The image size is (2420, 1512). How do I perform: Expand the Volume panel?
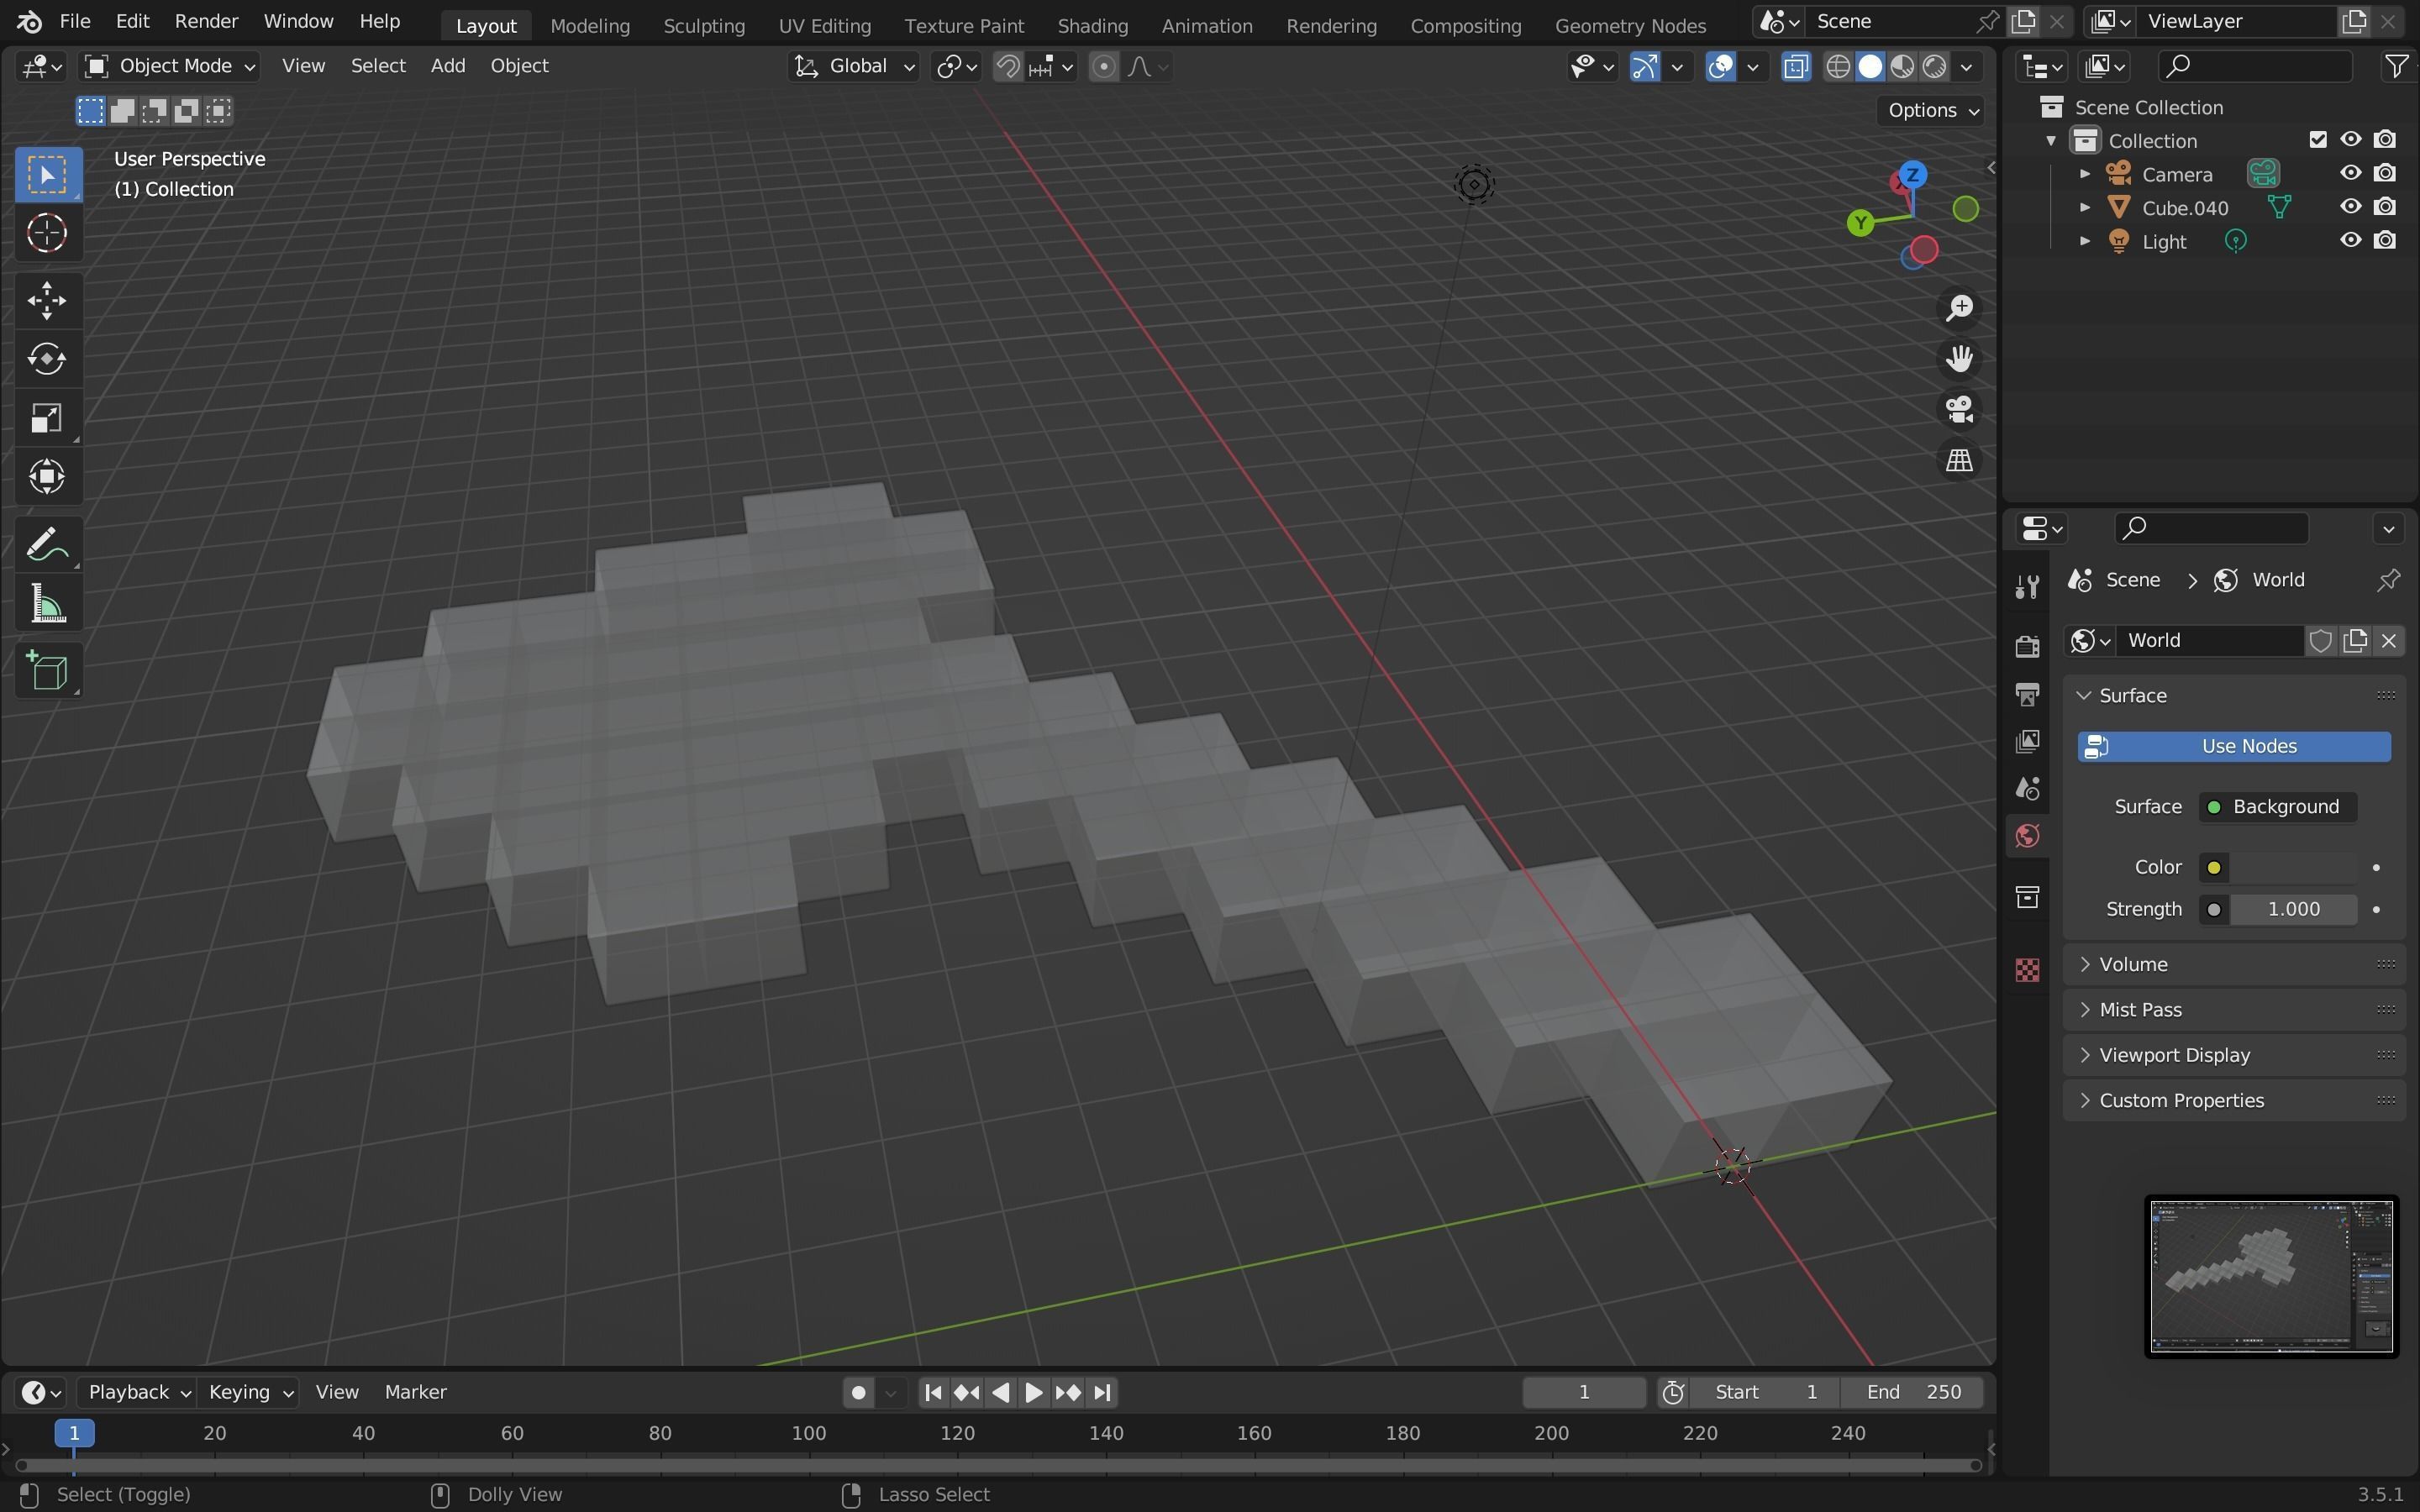point(2133,964)
